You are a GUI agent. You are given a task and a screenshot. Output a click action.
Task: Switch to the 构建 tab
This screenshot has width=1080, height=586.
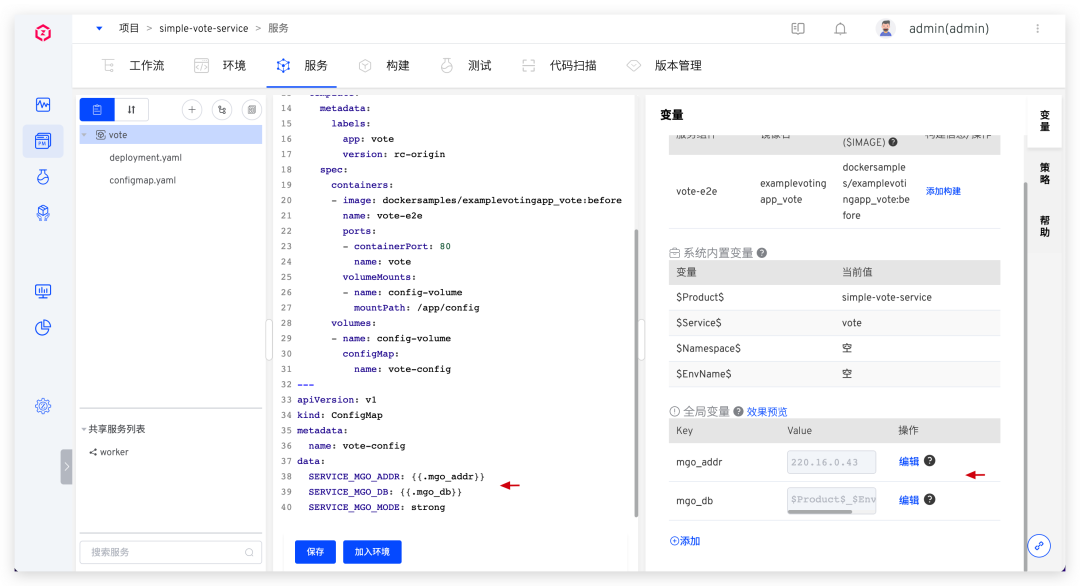click(x=385, y=66)
